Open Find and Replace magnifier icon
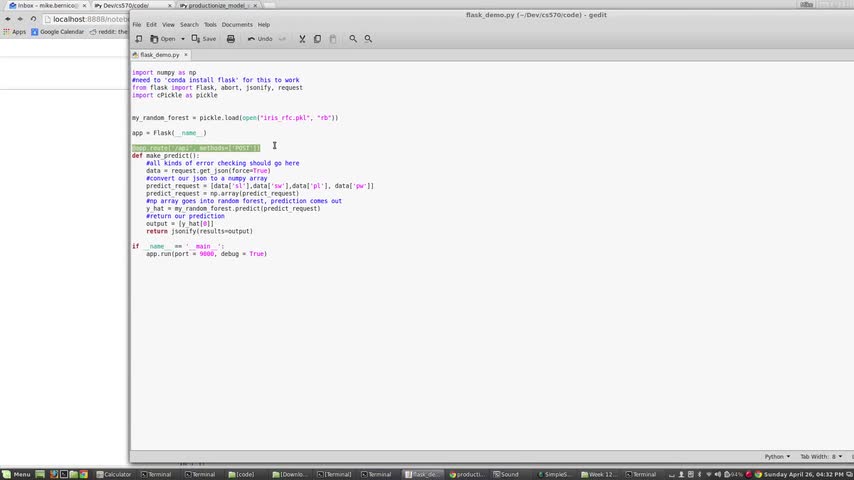This screenshot has height=480, width=854. pyautogui.click(x=368, y=39)
